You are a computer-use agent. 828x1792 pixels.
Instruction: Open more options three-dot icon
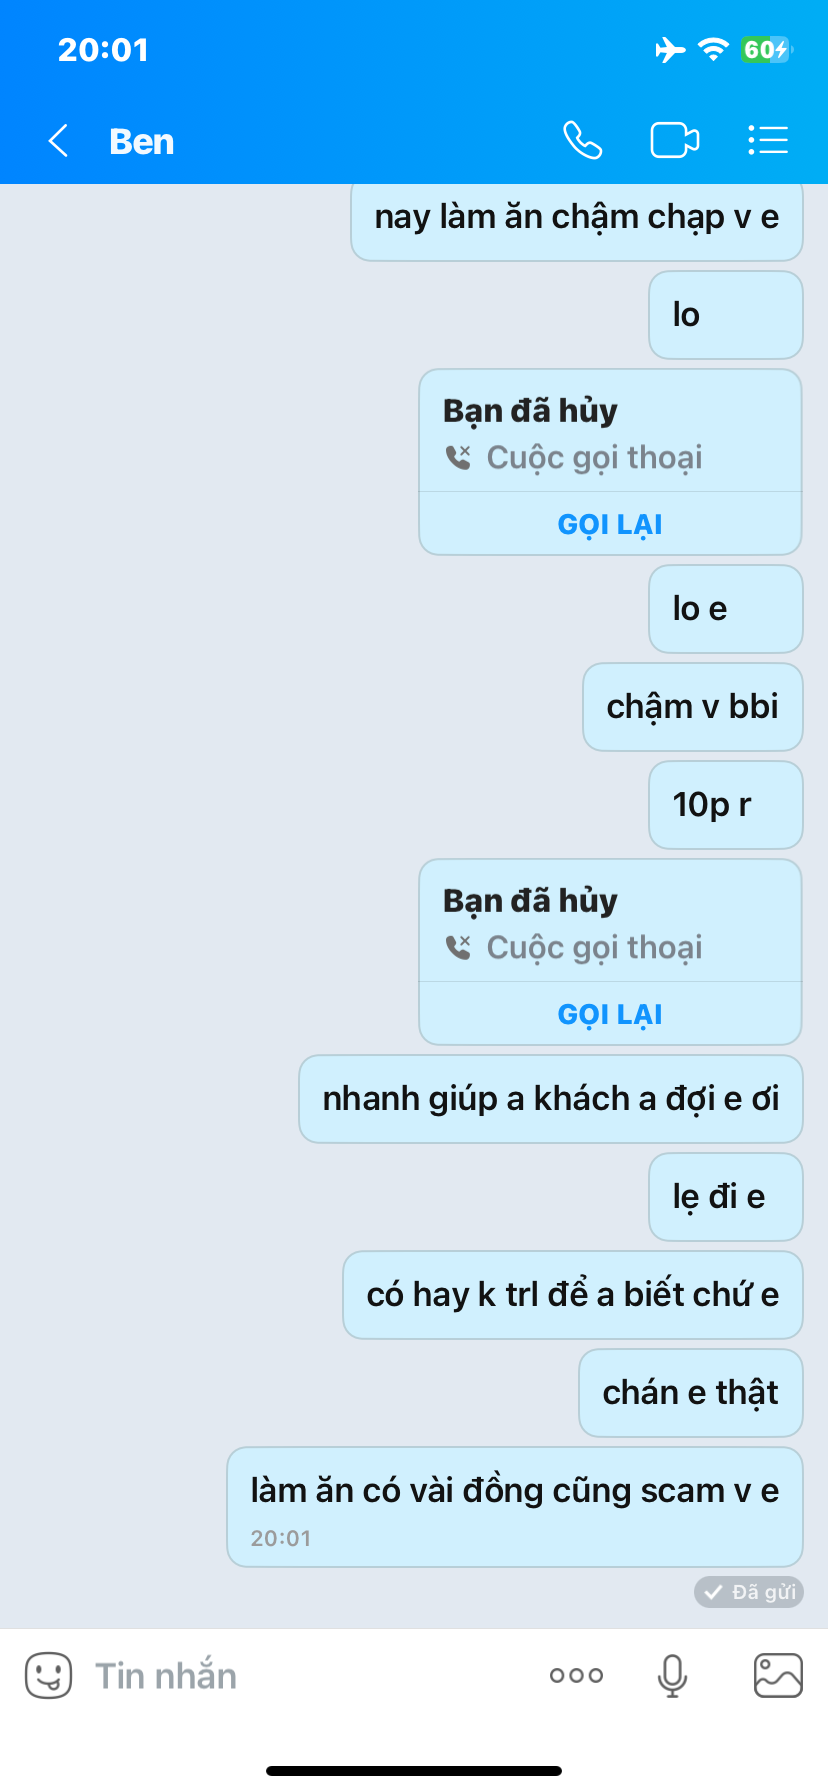576,1675
